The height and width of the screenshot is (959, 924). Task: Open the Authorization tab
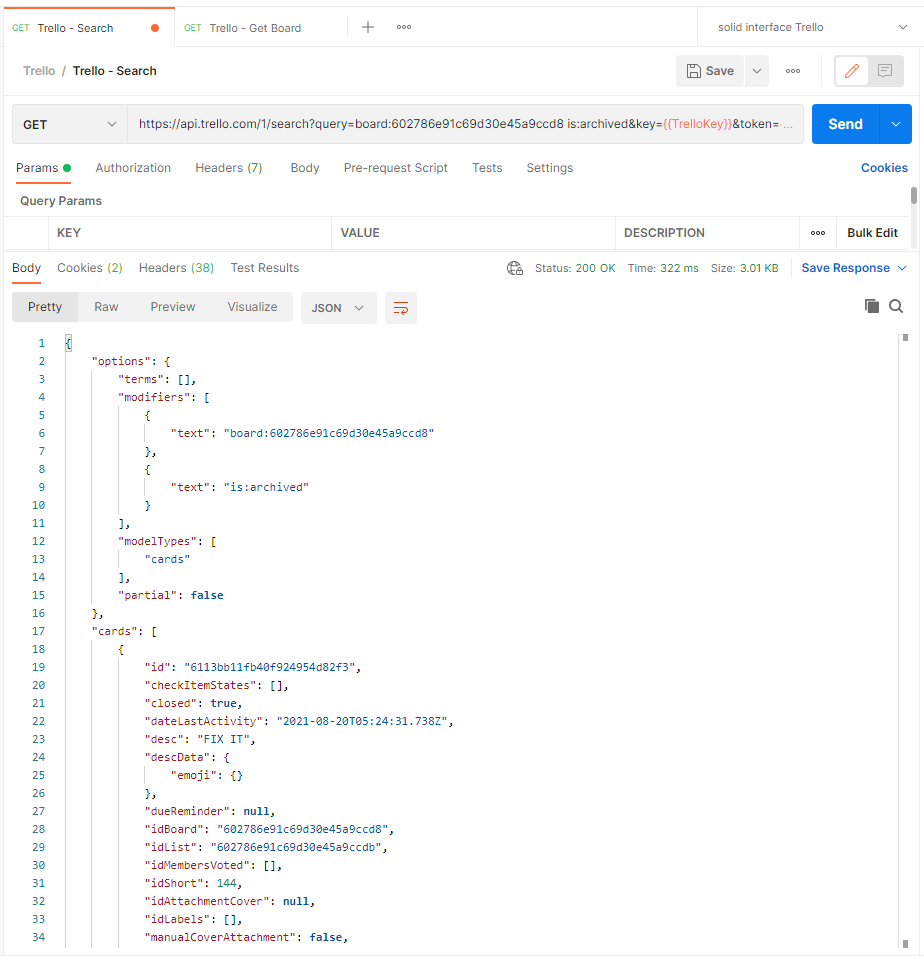(x=133, y=168)
